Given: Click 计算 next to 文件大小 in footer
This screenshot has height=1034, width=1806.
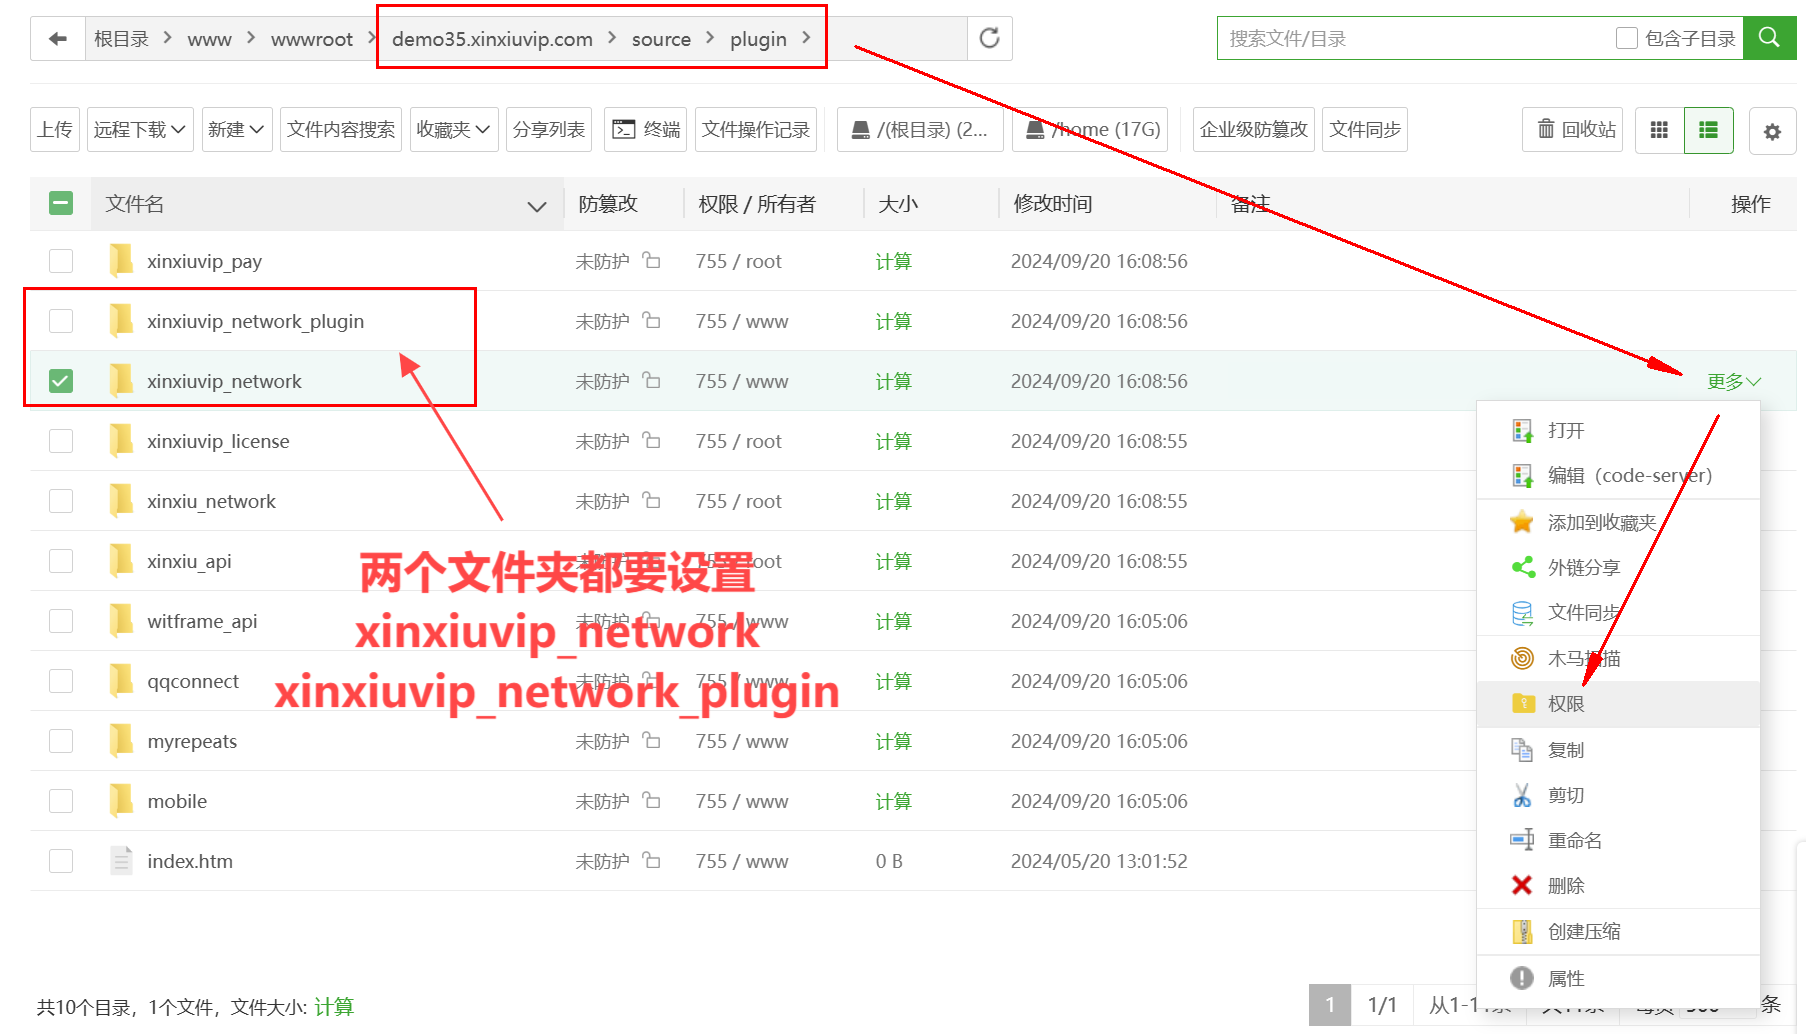Looking at the screenshot, I should point(334,1006).
